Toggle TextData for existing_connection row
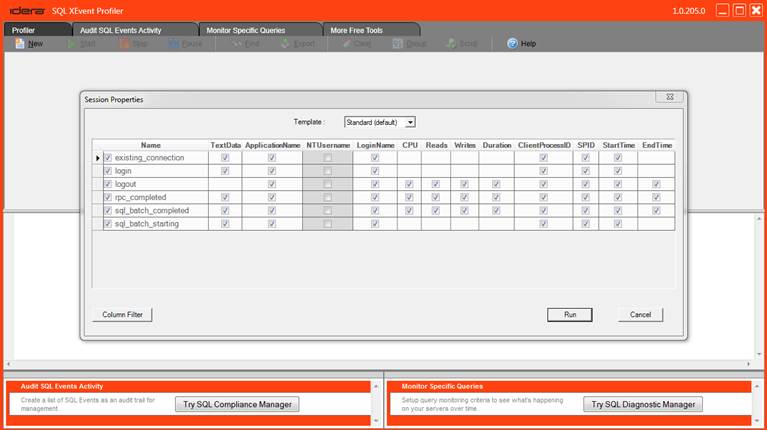The height and width of the screenshot is (430, 767). coord(225,158)
